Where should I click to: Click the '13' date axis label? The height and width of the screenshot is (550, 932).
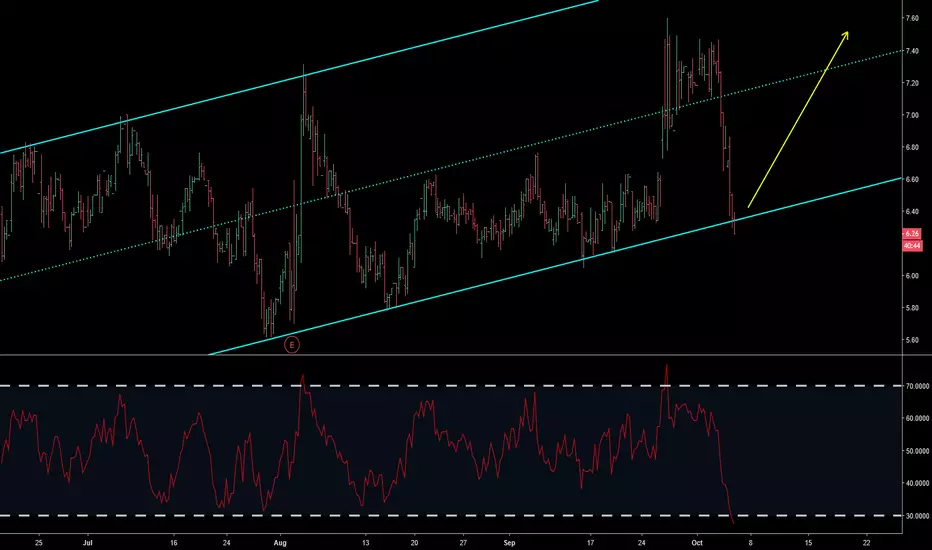pyautogui.click(x=366, y=543)
